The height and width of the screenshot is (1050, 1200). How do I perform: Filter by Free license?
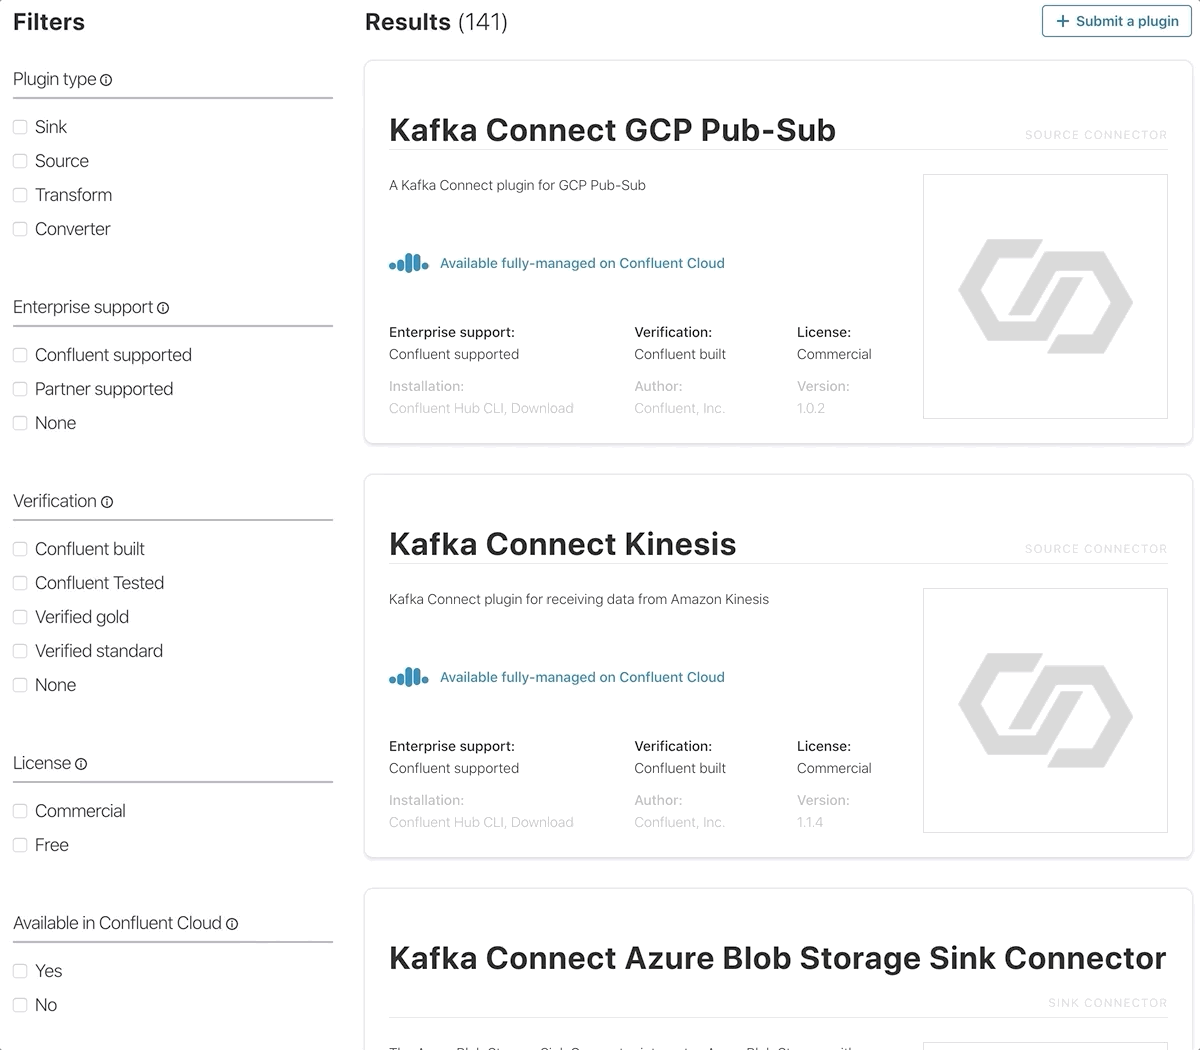click(x=20, y=845)
